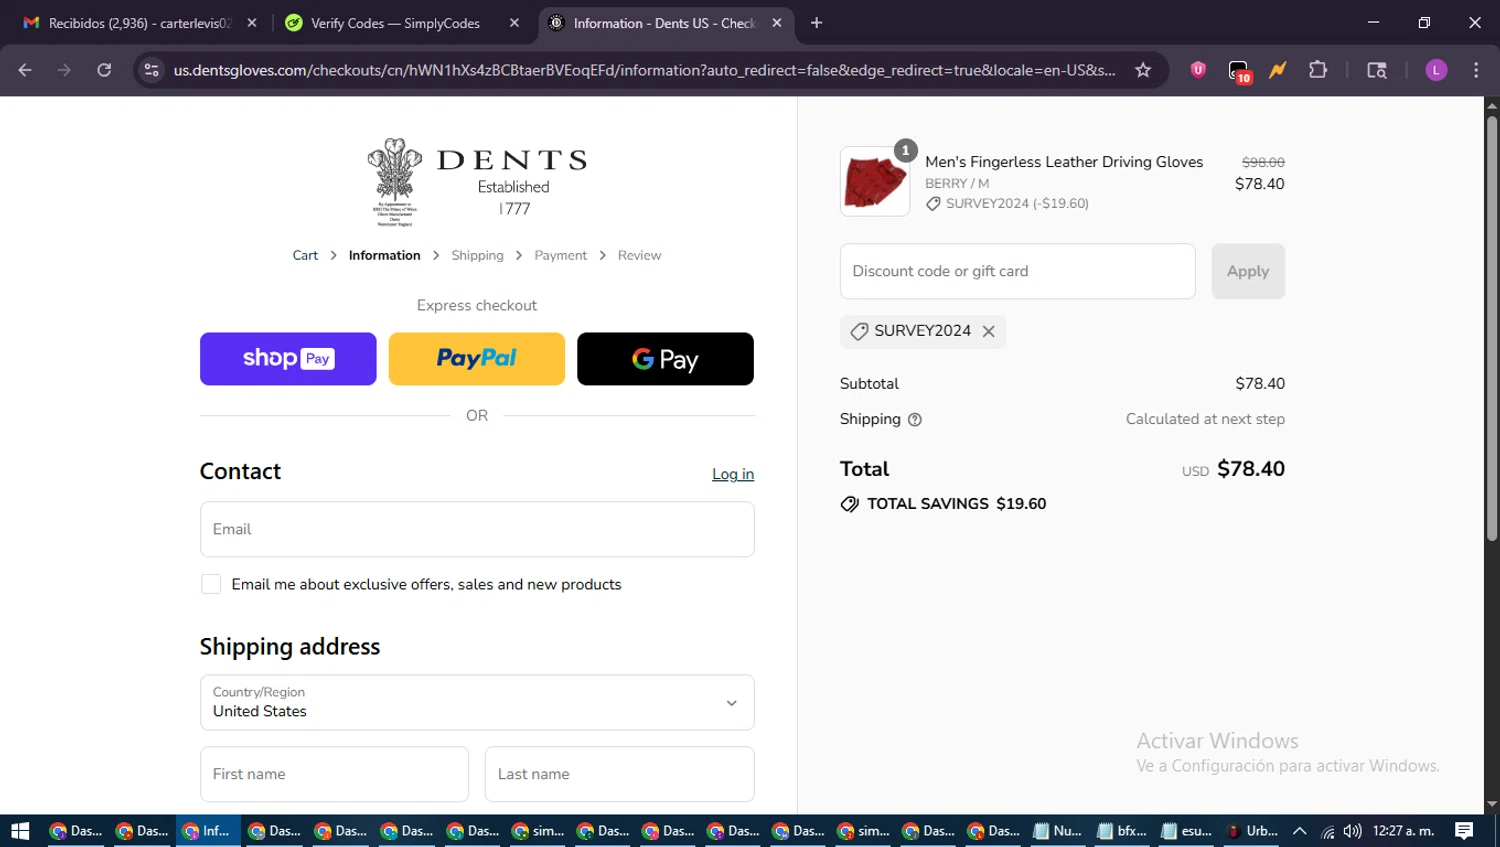Open the Windows Start menu

pos(20,831)
